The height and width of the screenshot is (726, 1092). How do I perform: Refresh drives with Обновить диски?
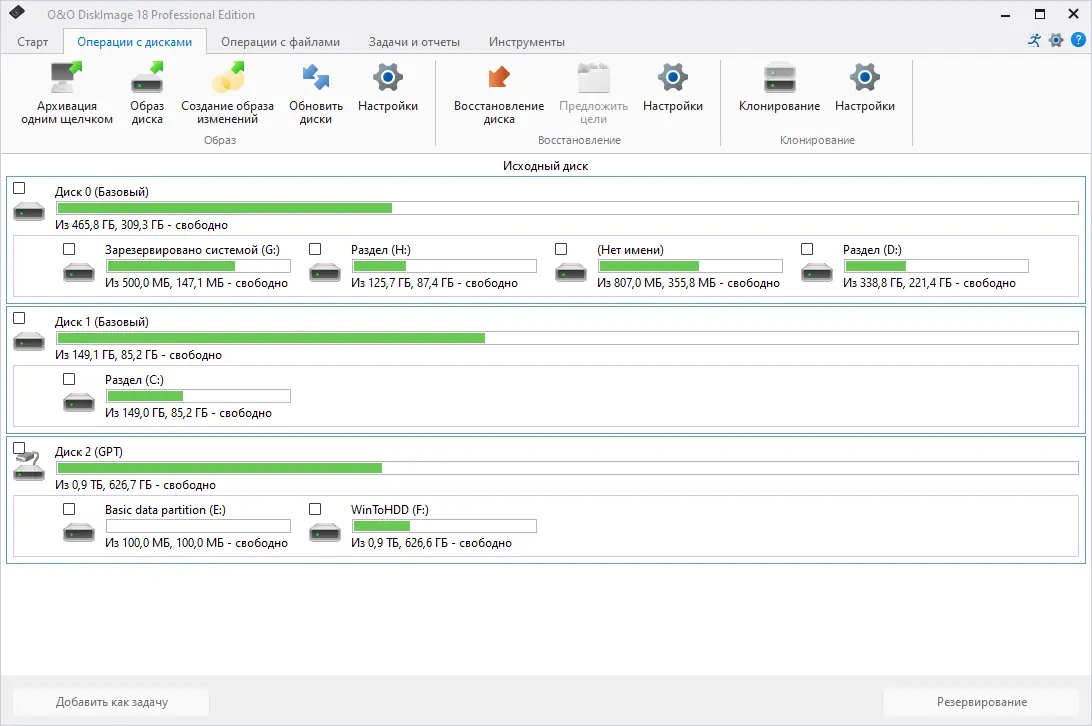316,93
